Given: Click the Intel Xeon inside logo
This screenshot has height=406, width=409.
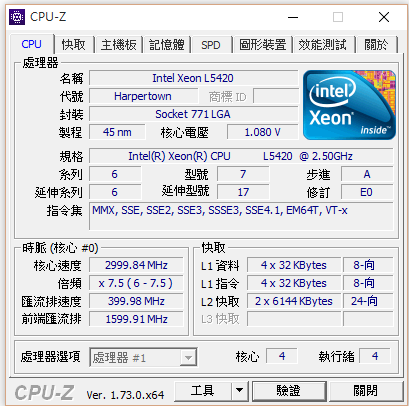Looking at the screenshot, I should click(x=349, y=105).
